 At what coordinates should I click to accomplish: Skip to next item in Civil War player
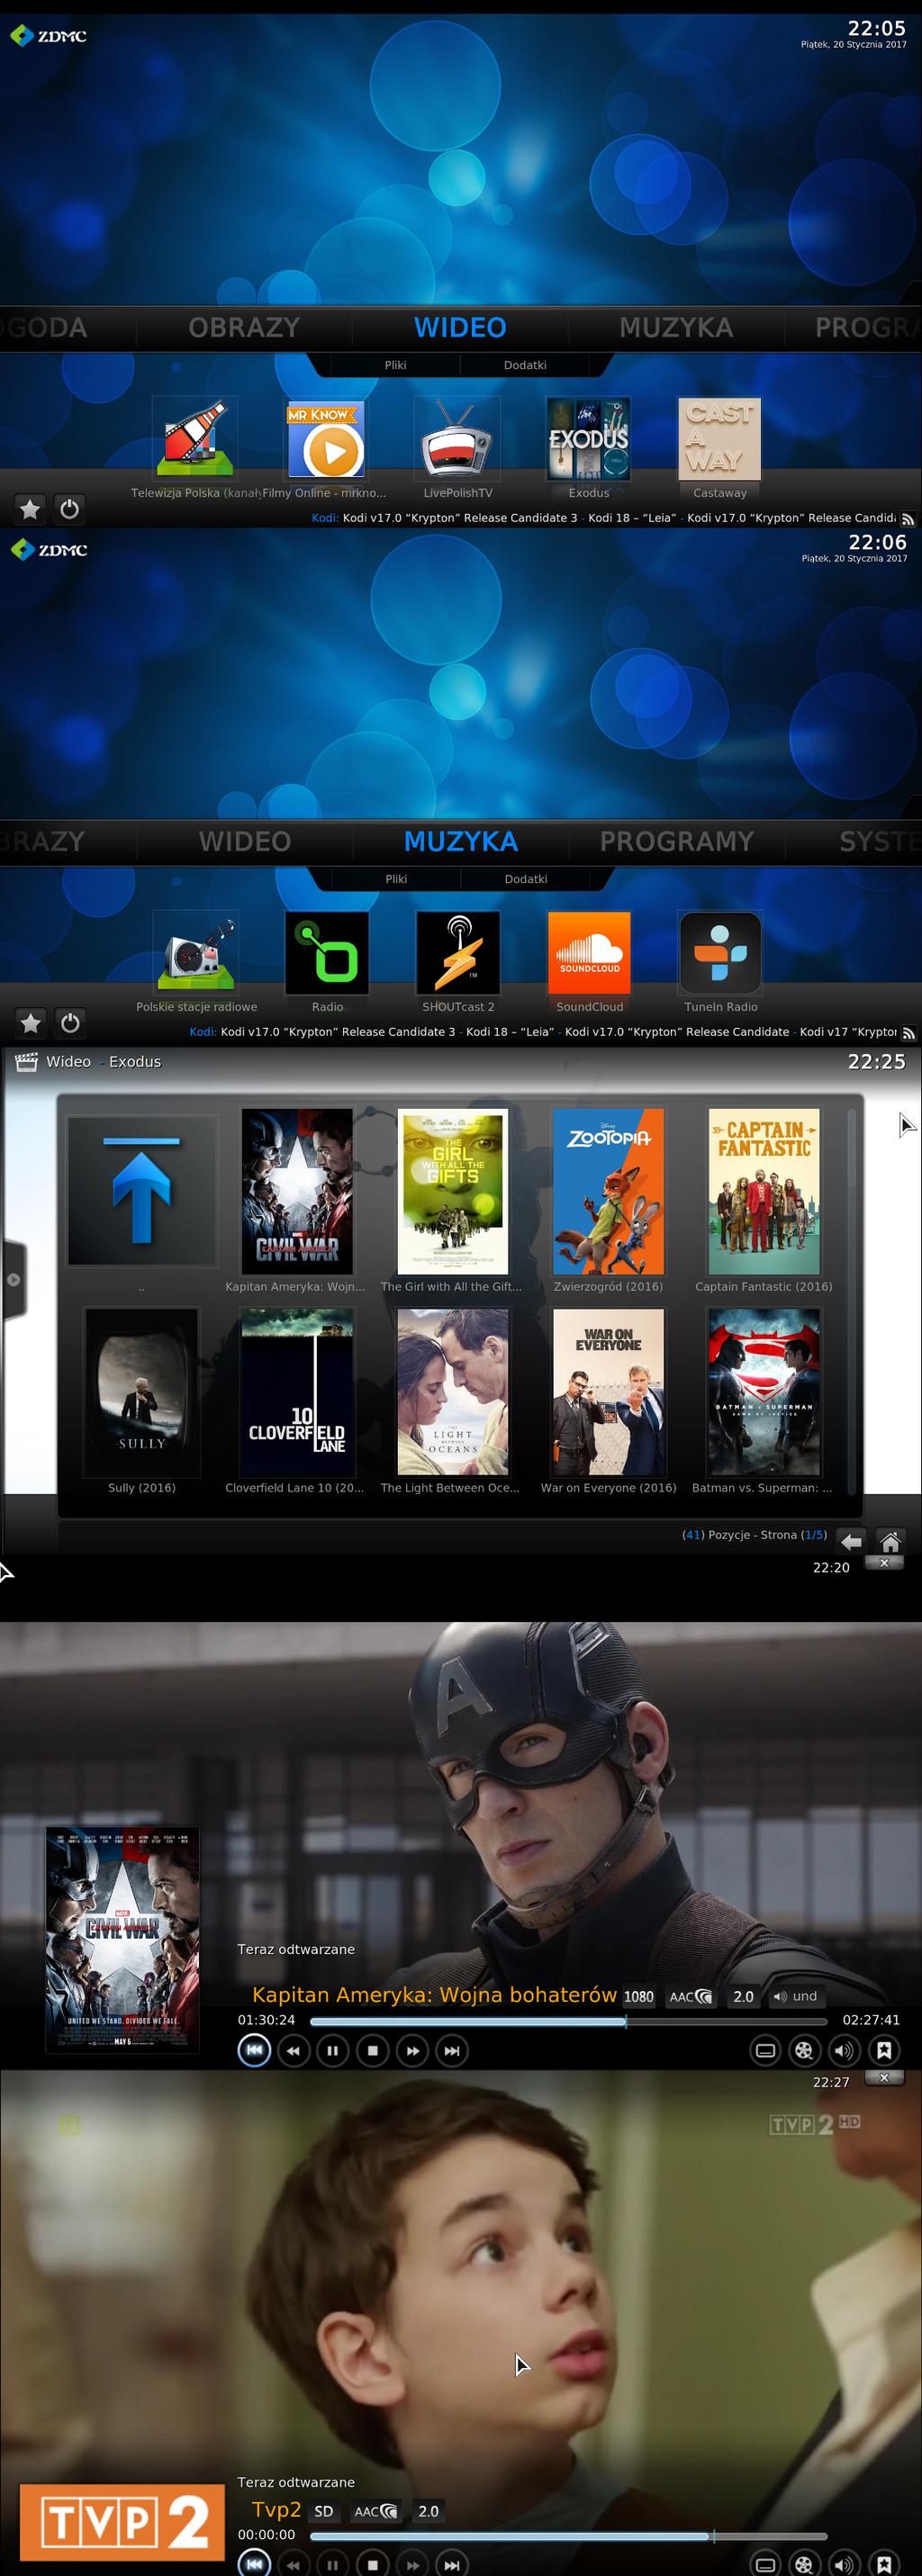(x=452, y=2051)
